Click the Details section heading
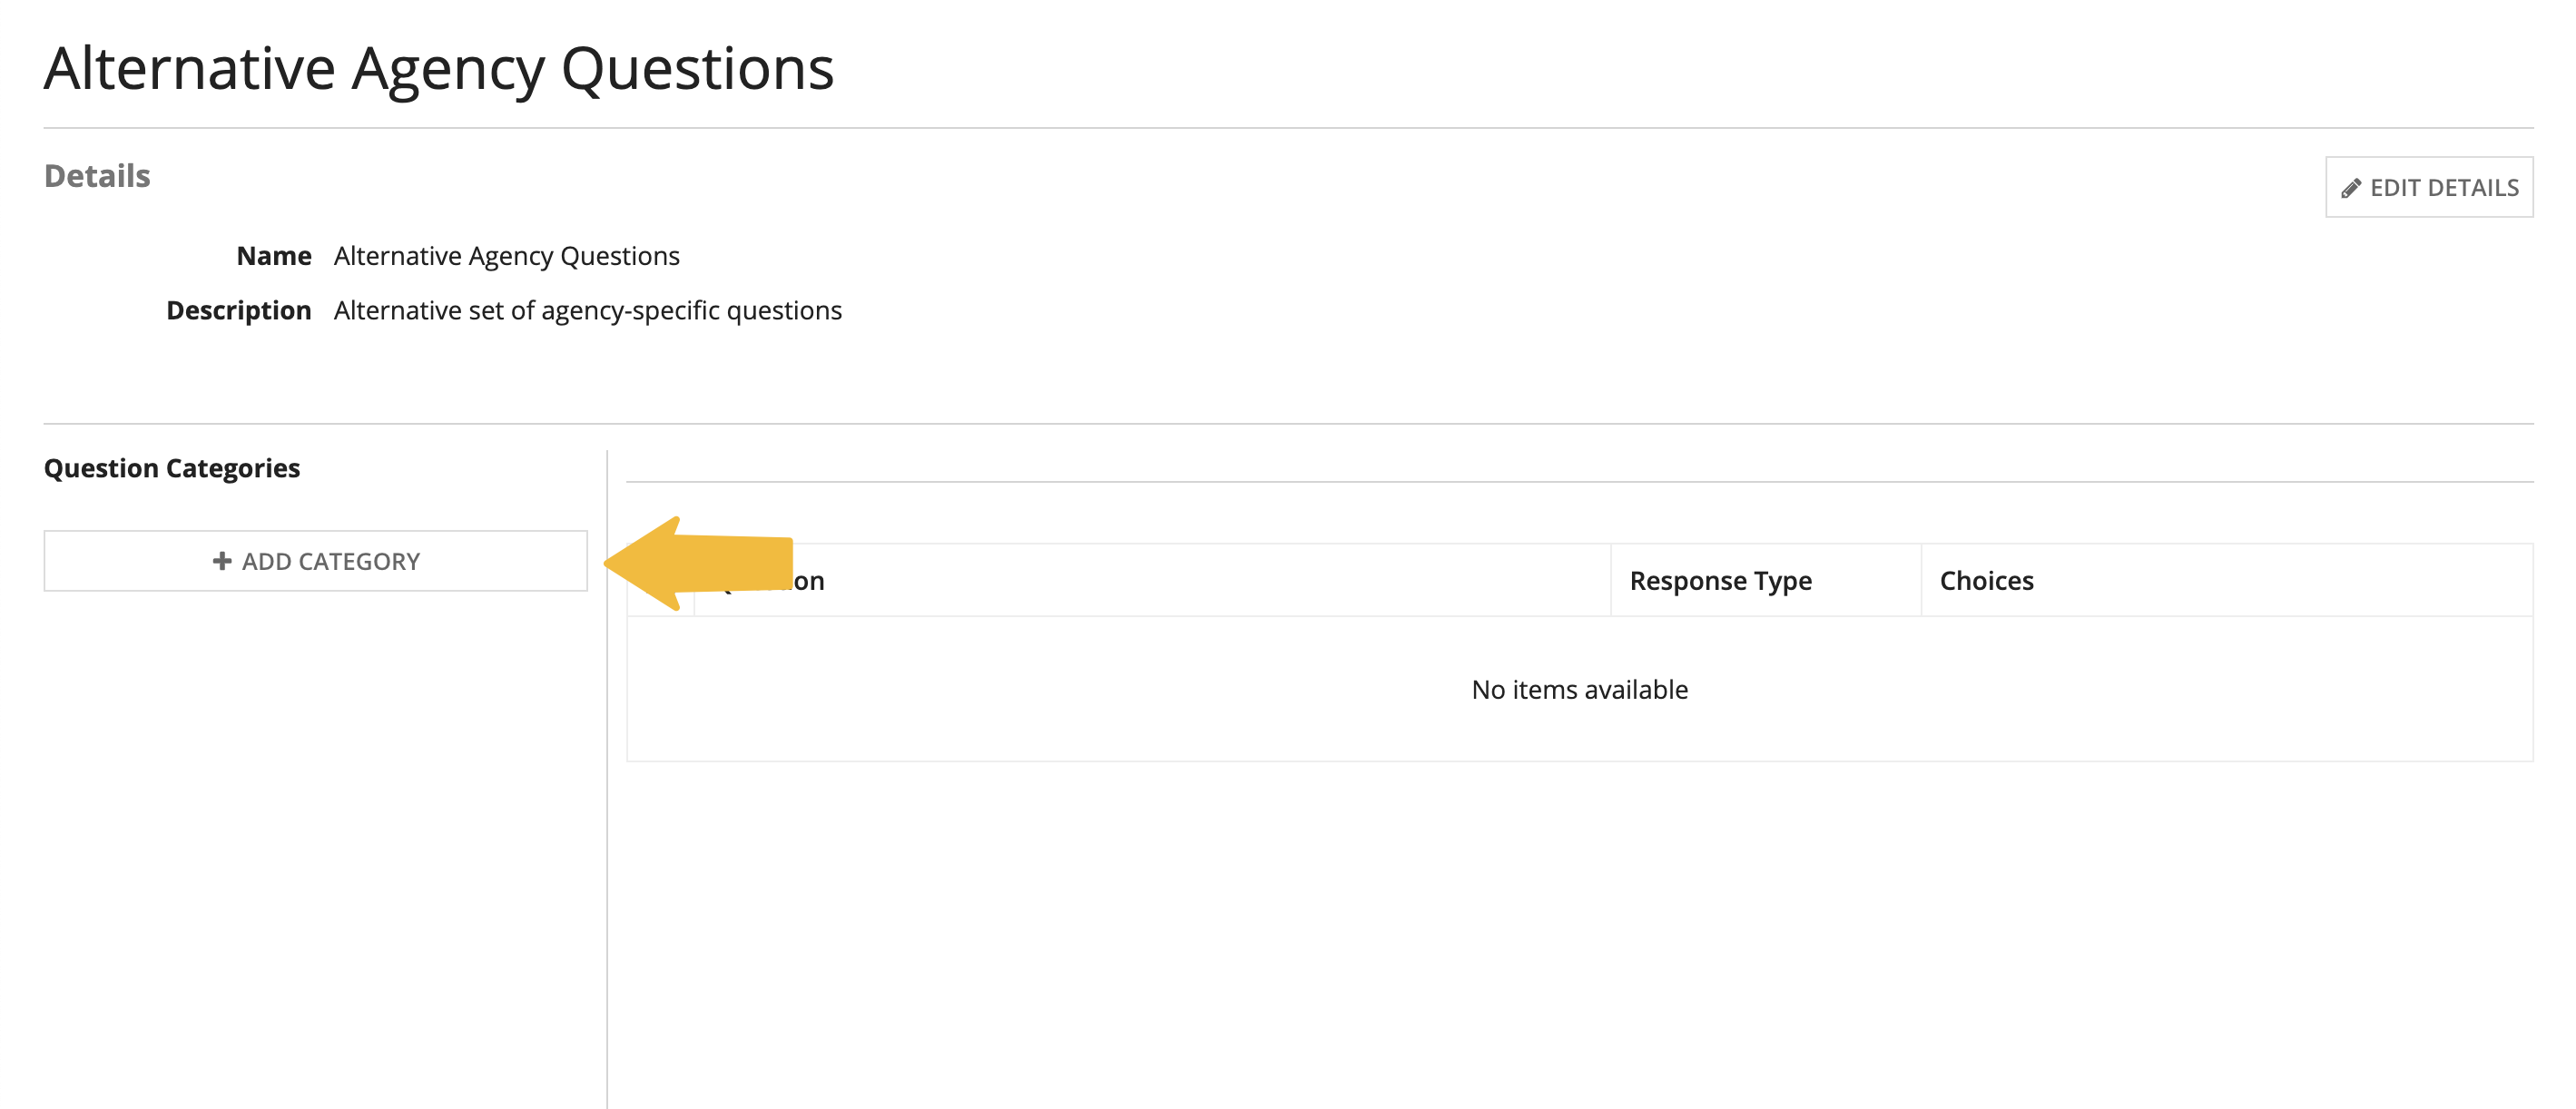 97,176
